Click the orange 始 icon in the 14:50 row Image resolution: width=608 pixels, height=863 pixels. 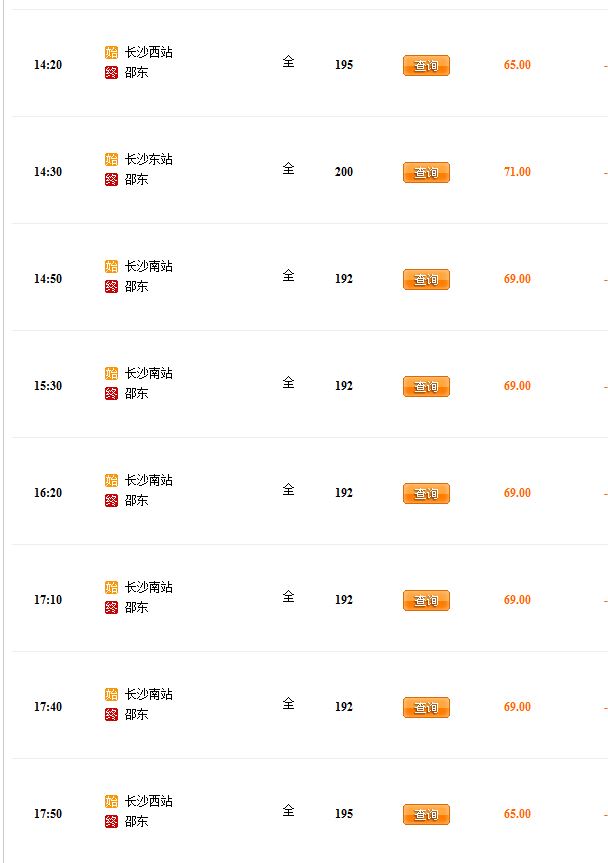coord(111,266)
